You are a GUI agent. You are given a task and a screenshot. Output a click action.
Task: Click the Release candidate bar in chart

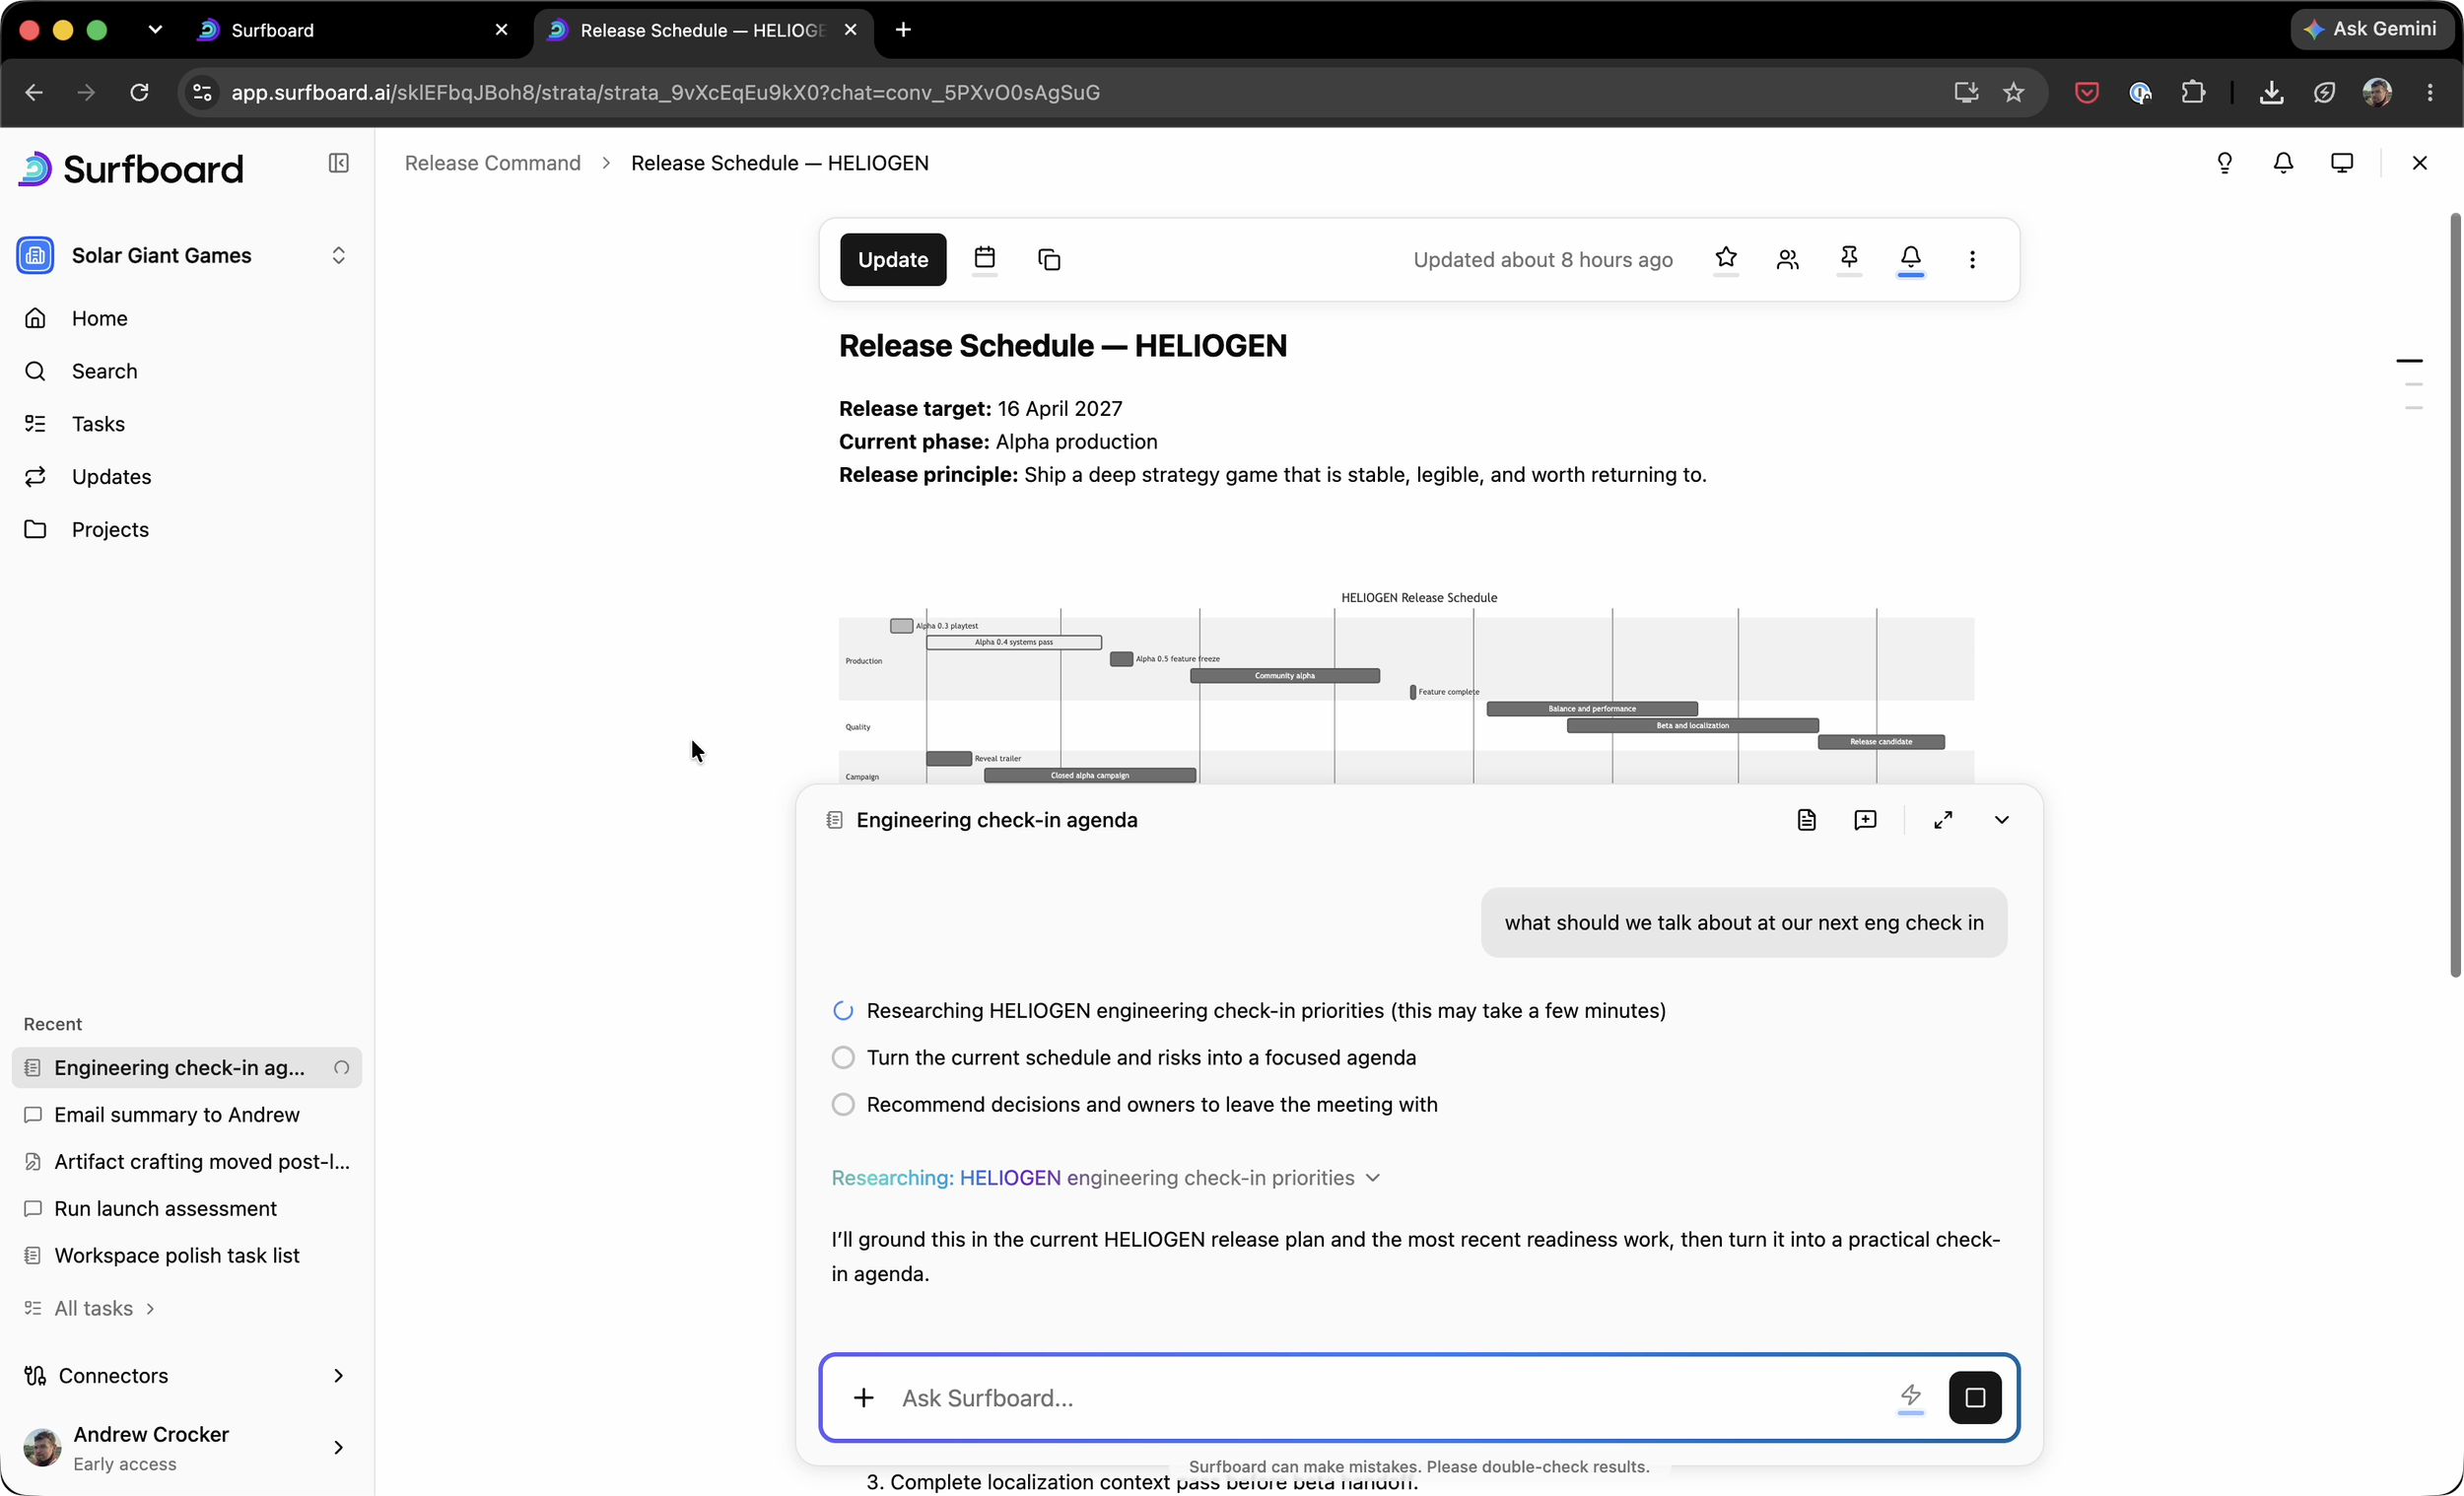(x=1880, y=742)
